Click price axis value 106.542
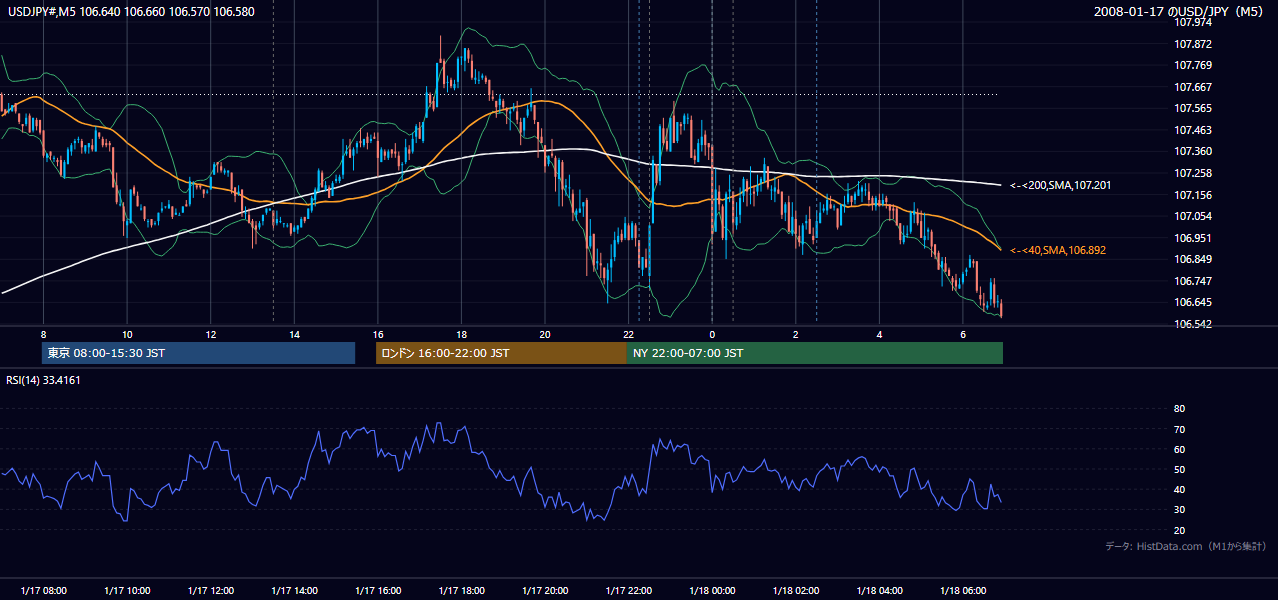Viewport: 1278px width, 600px height. [1194, 324]
